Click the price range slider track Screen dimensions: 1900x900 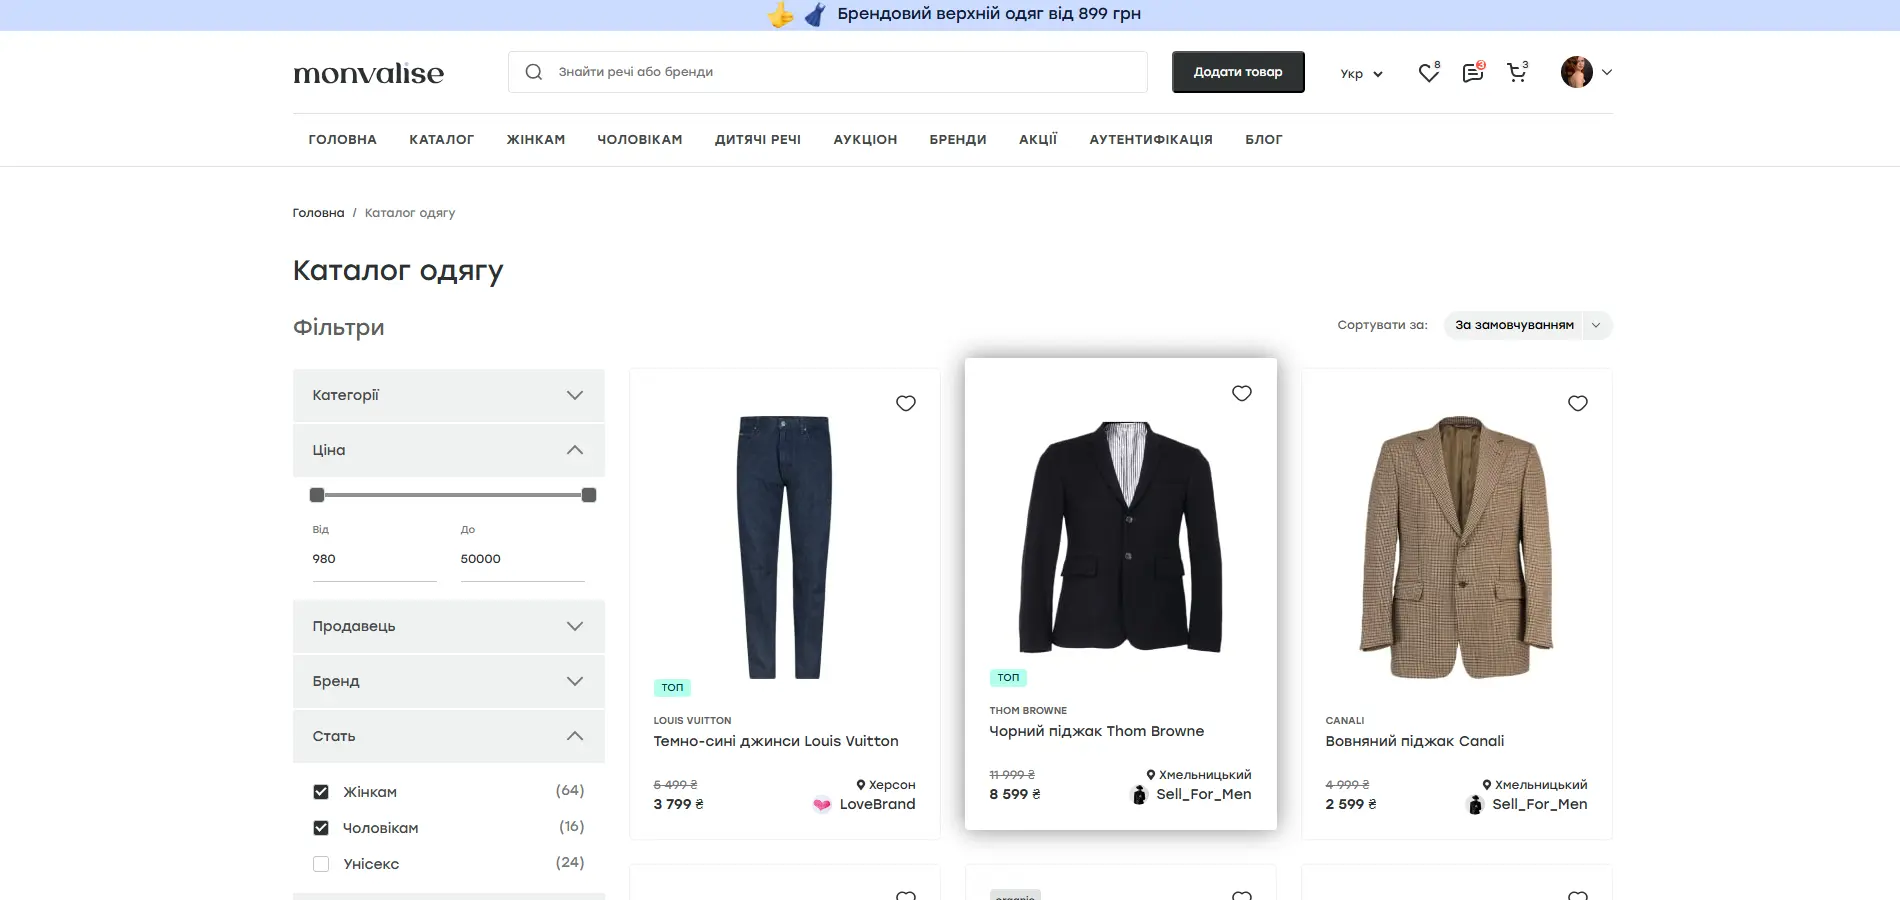(453, 495)
